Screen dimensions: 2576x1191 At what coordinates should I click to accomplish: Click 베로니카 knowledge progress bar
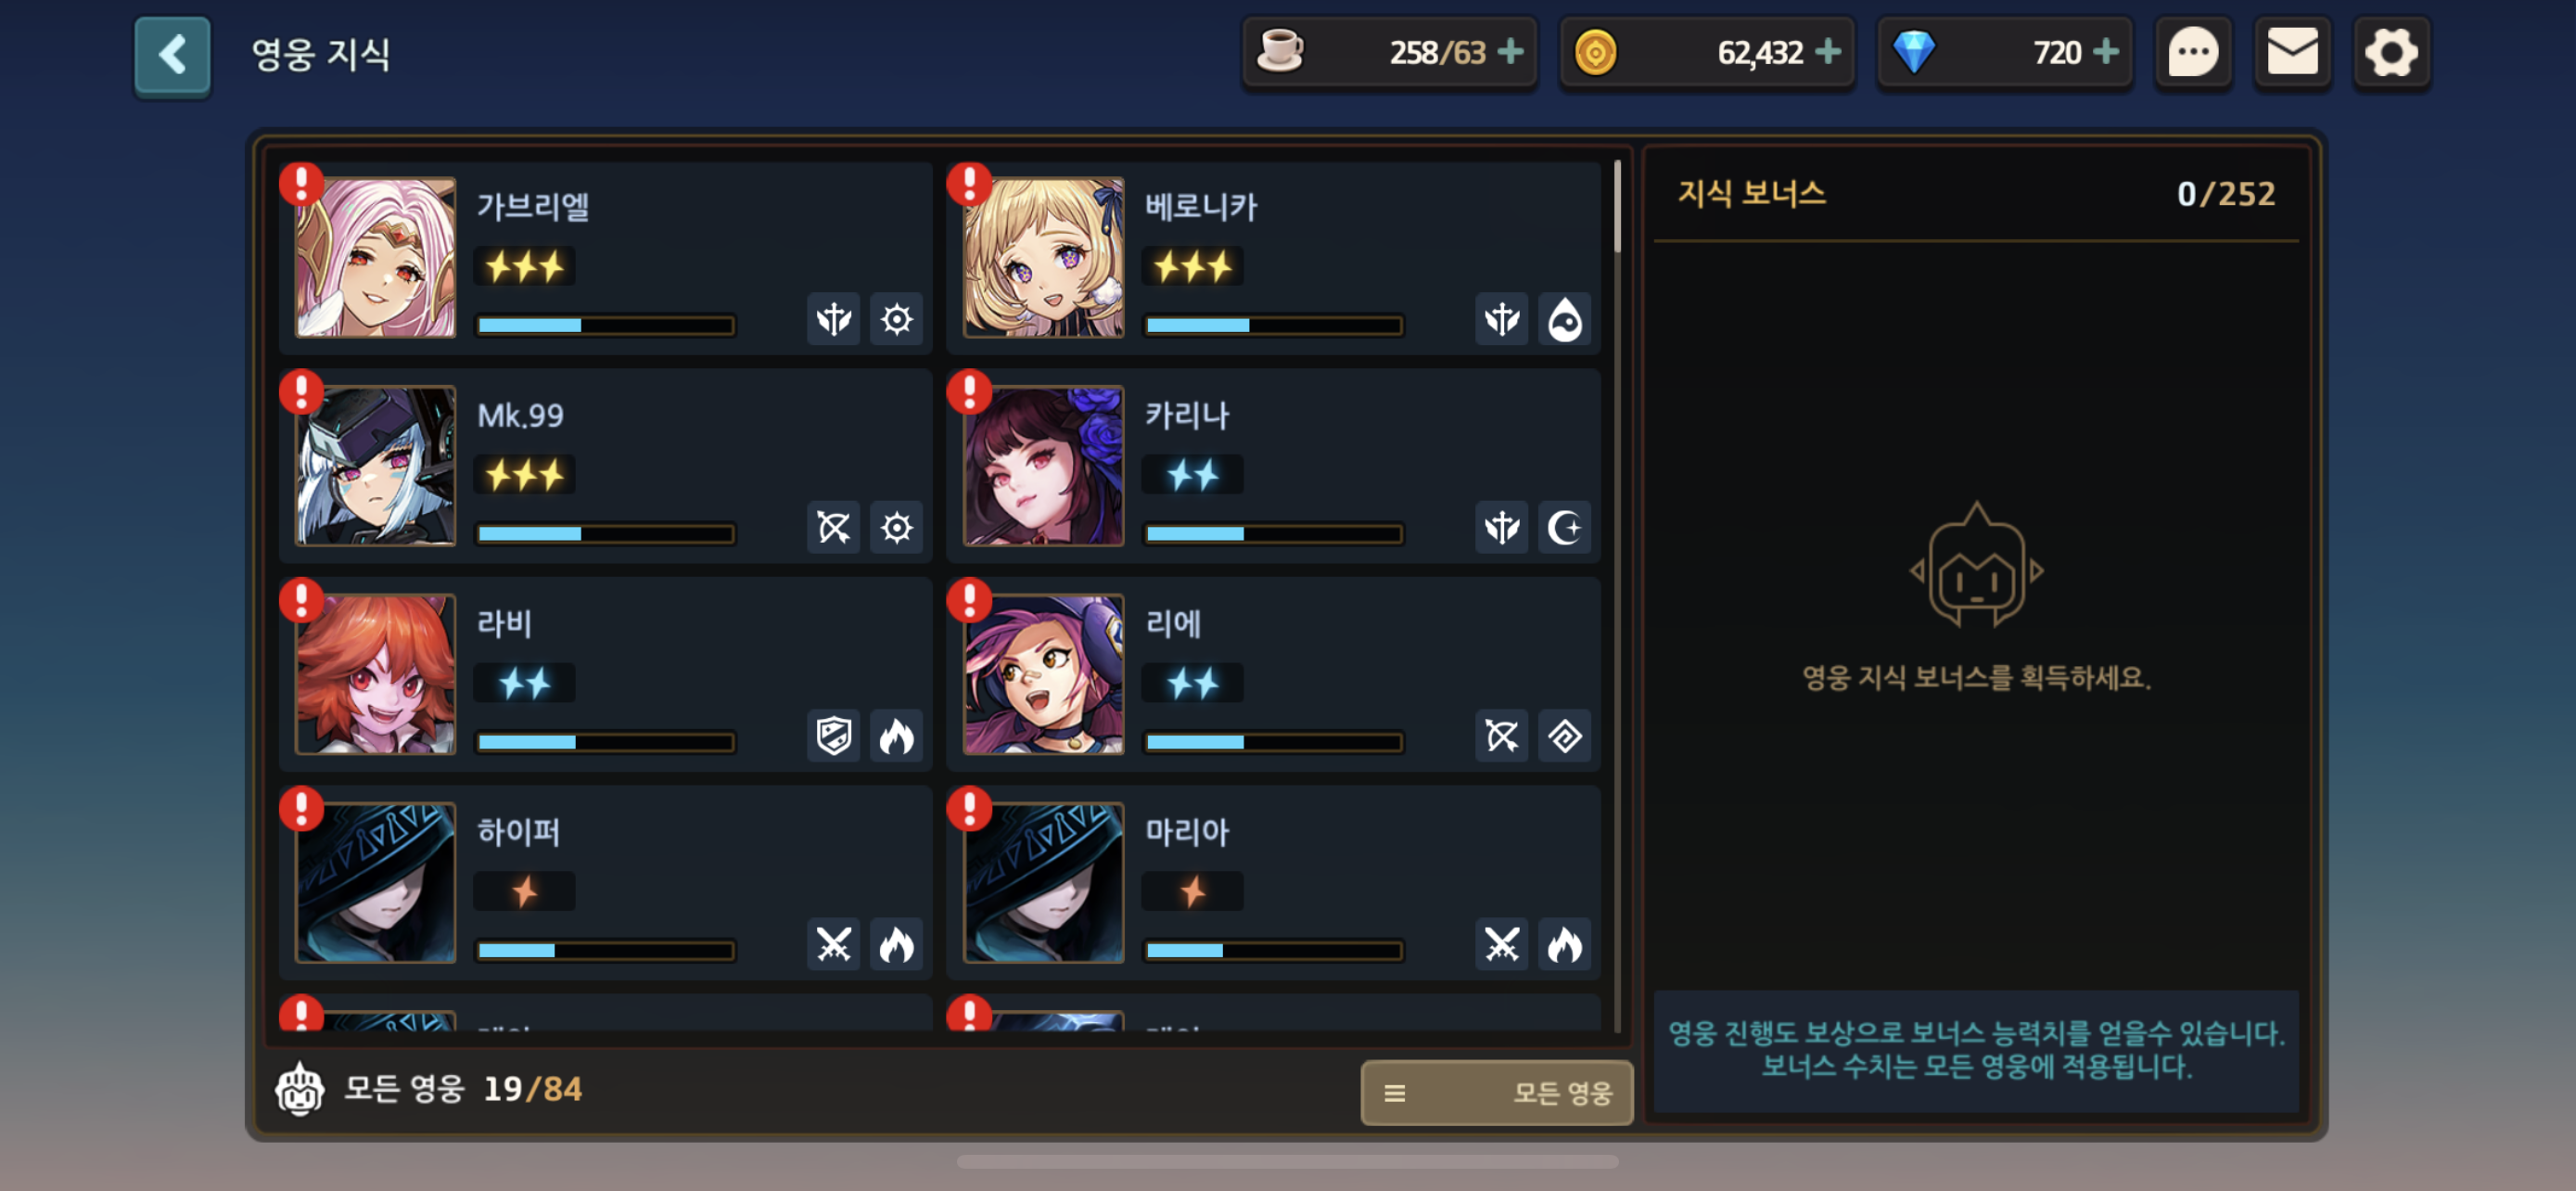coord(1273,325)
